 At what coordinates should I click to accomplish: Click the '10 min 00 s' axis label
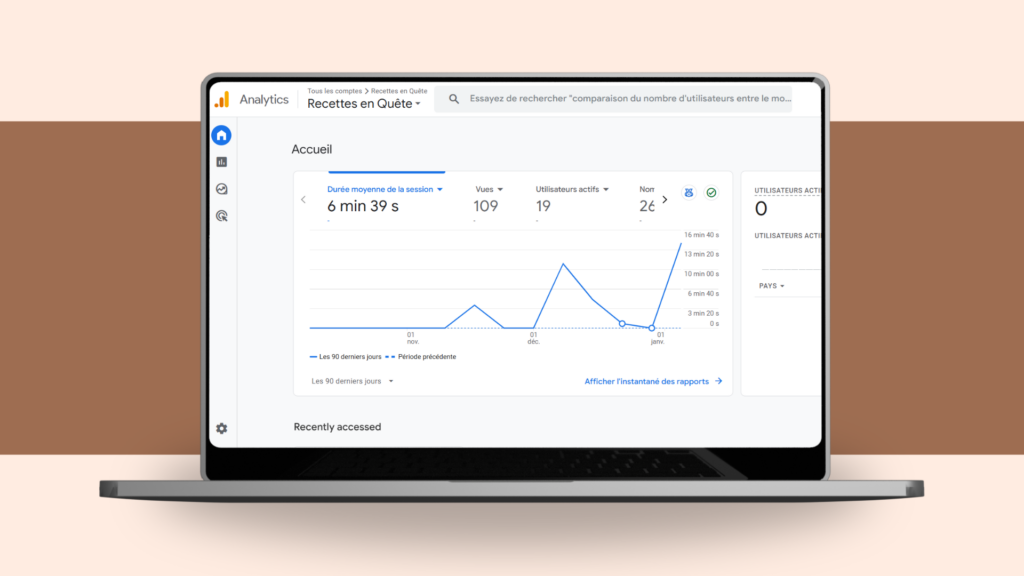point(701,274)
